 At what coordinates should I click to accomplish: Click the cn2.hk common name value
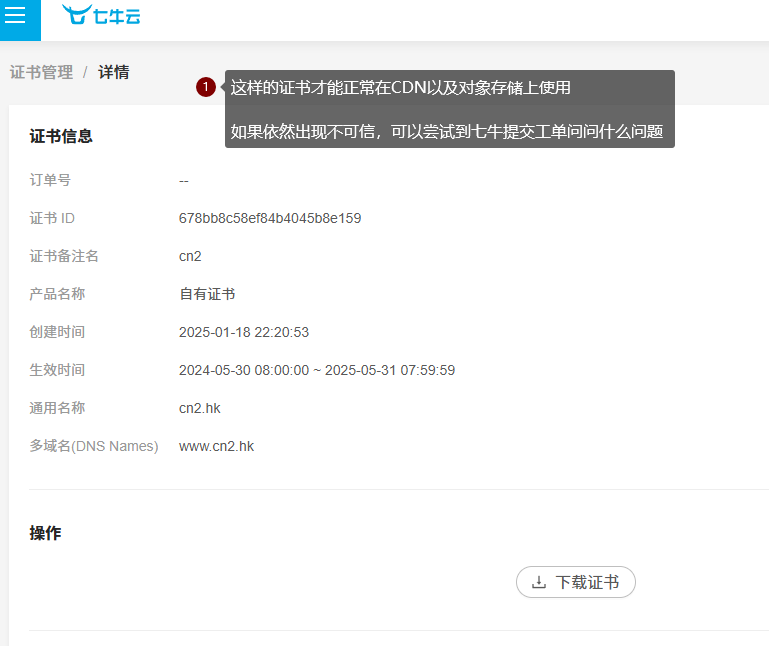click(200, 408)
